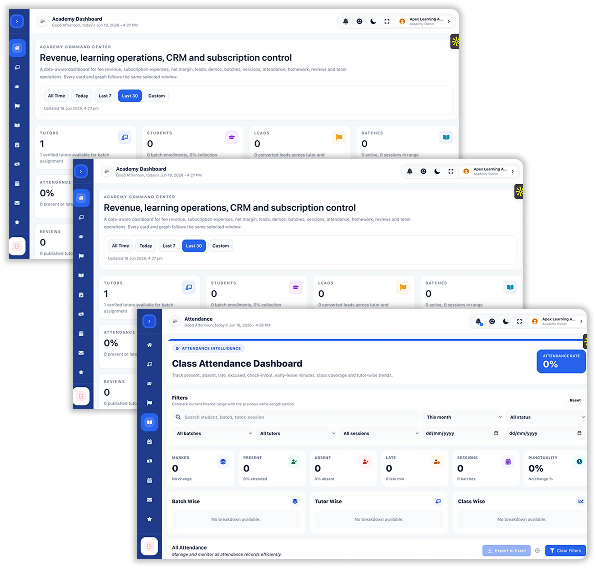This screenshot has height=568, width=596.
Task: Open the envelope icon in Attendance window sidebar
Action: [149, 500]
